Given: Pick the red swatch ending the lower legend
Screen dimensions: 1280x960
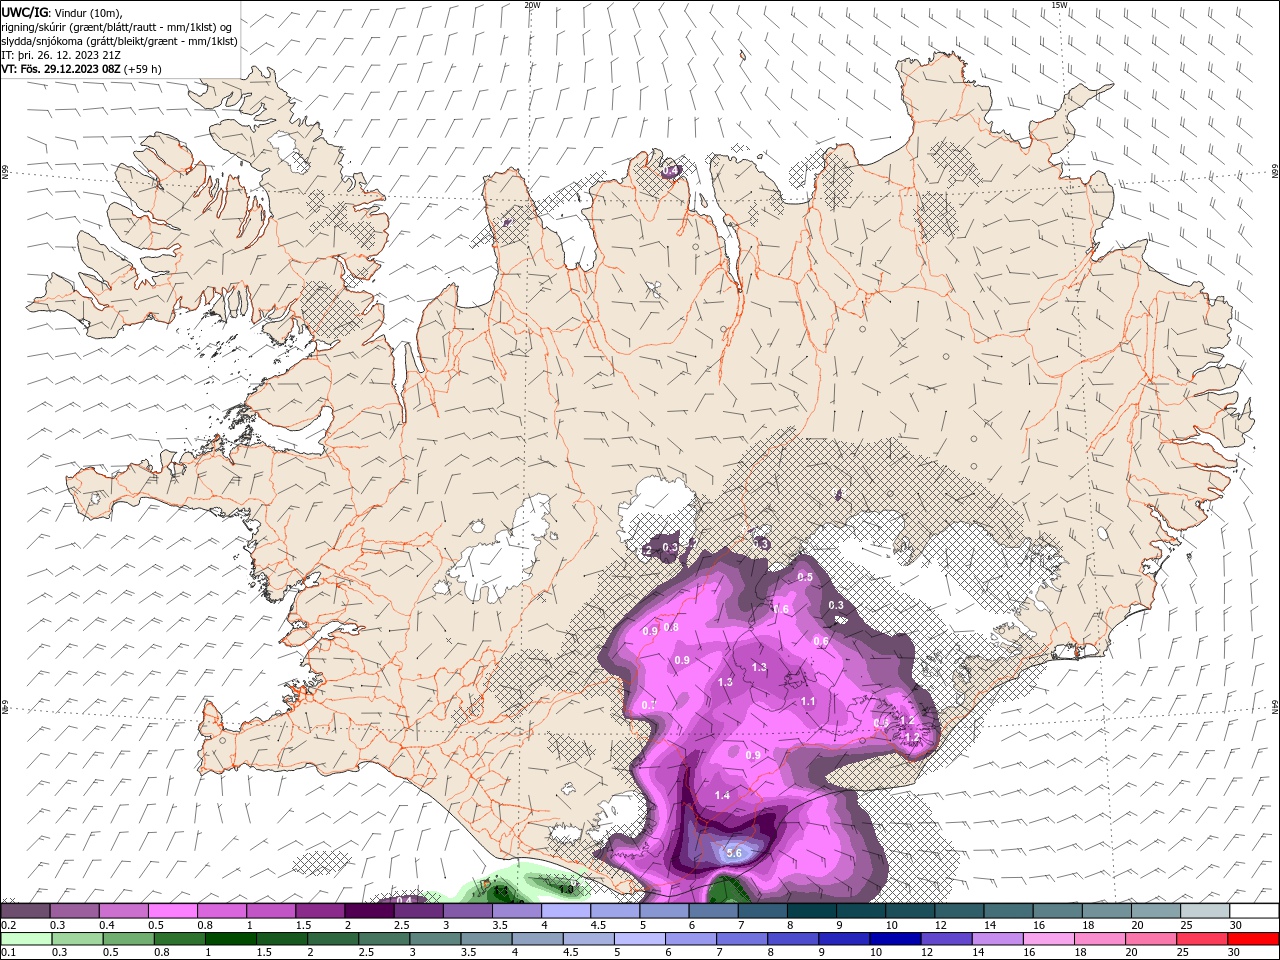Looking at the screenshot, I should pos(1254,939).
